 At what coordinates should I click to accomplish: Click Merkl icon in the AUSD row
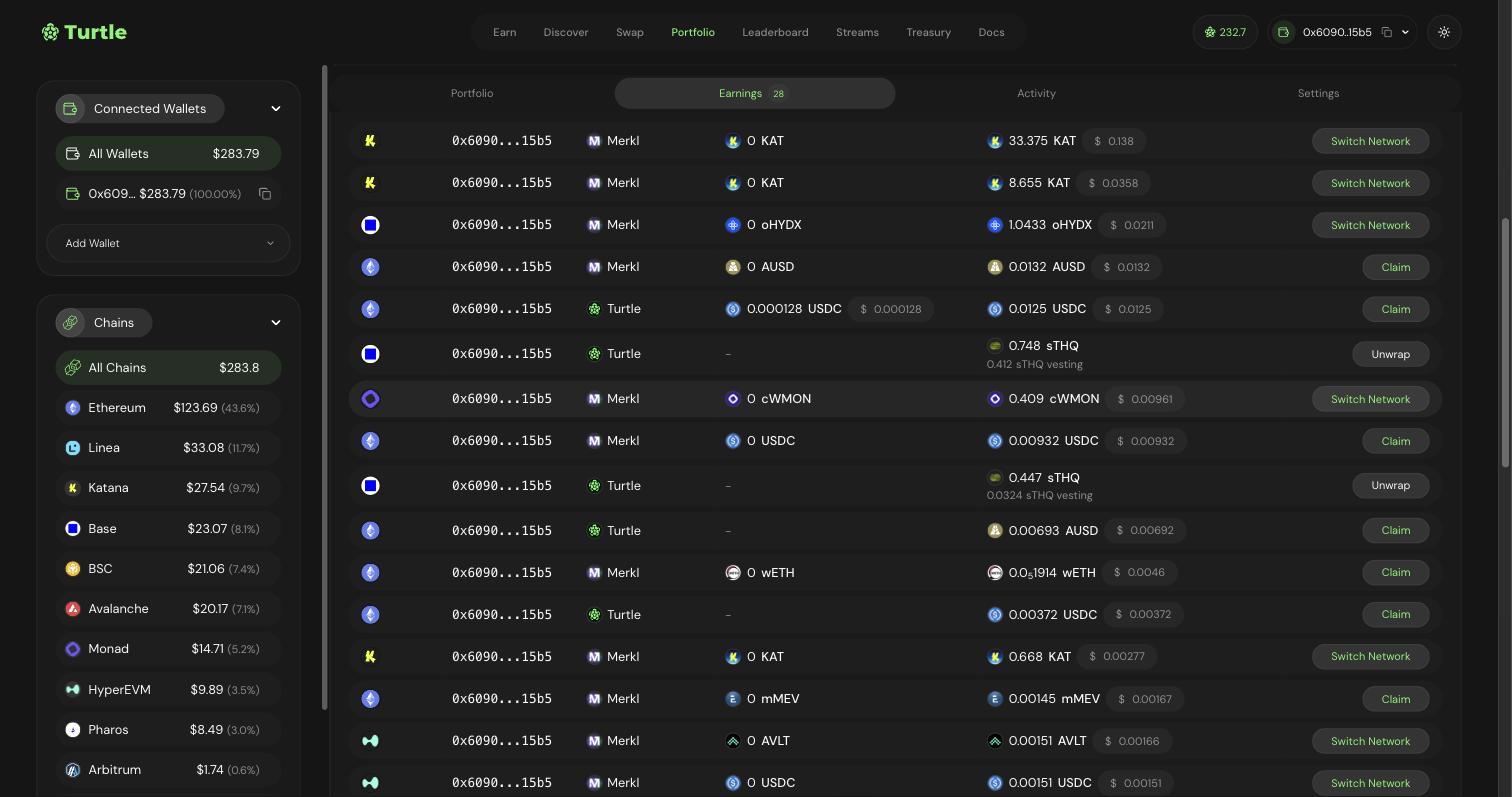(x=594, y=267)
